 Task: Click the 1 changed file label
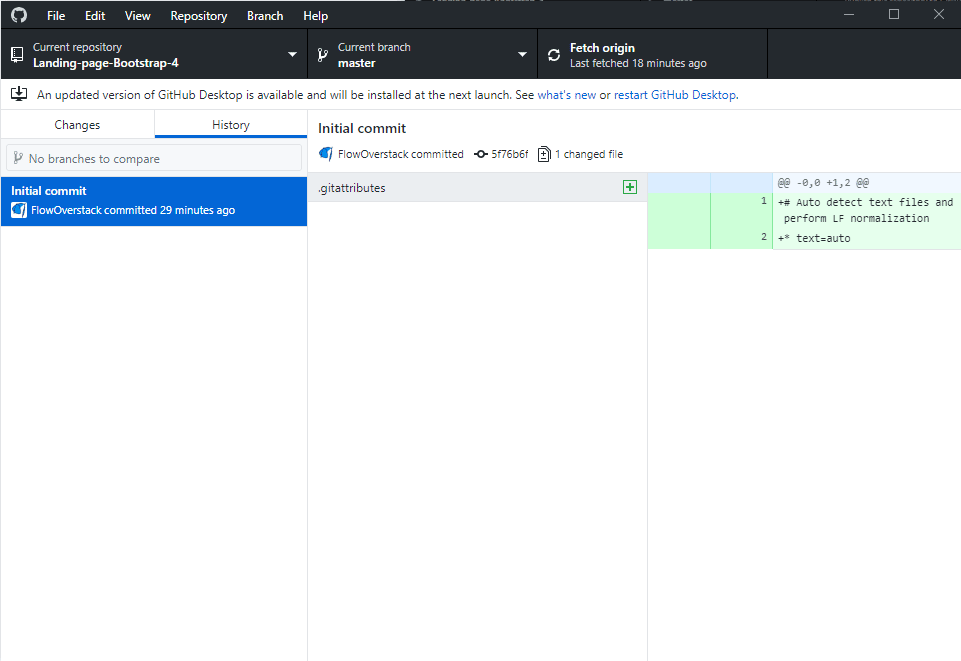(x=589, y=154)
